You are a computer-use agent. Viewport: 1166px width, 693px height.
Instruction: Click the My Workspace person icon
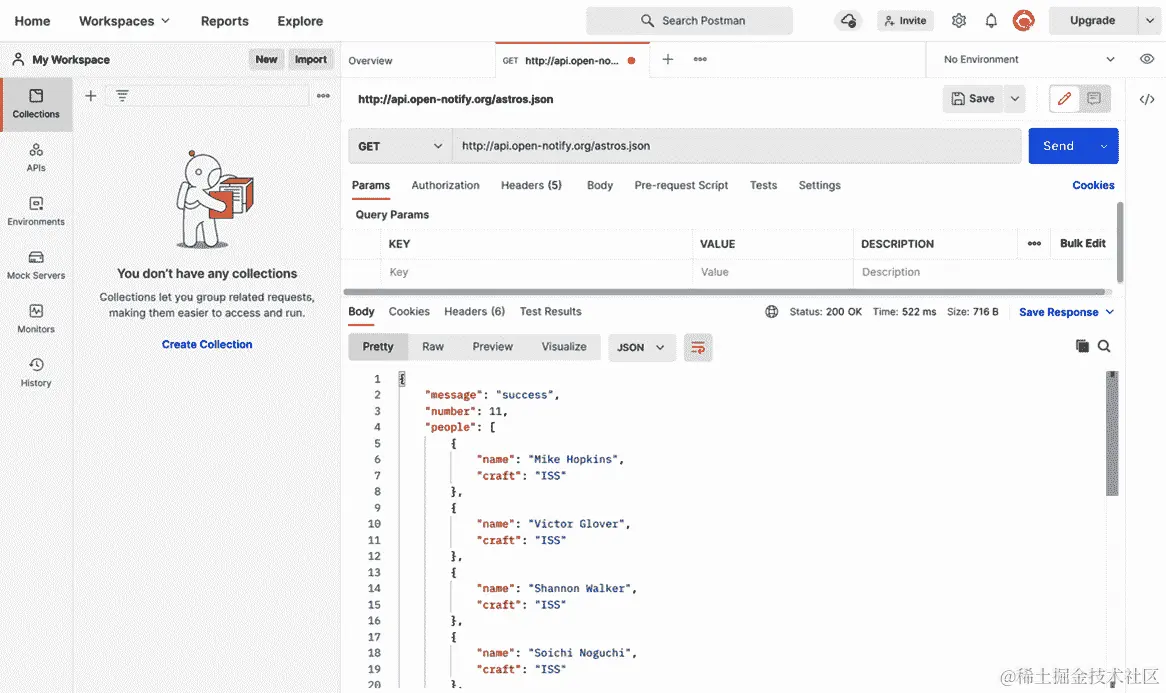18,59
